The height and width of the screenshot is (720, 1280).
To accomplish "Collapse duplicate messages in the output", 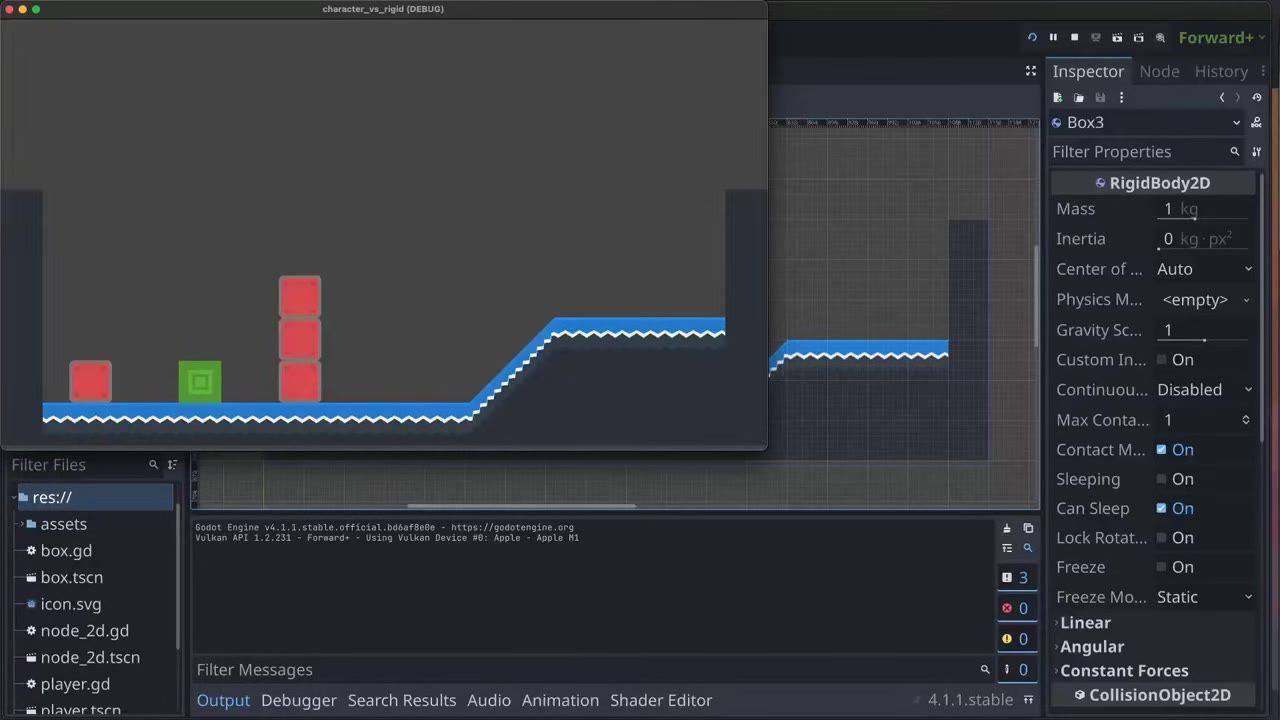I will coord(1007,548).
